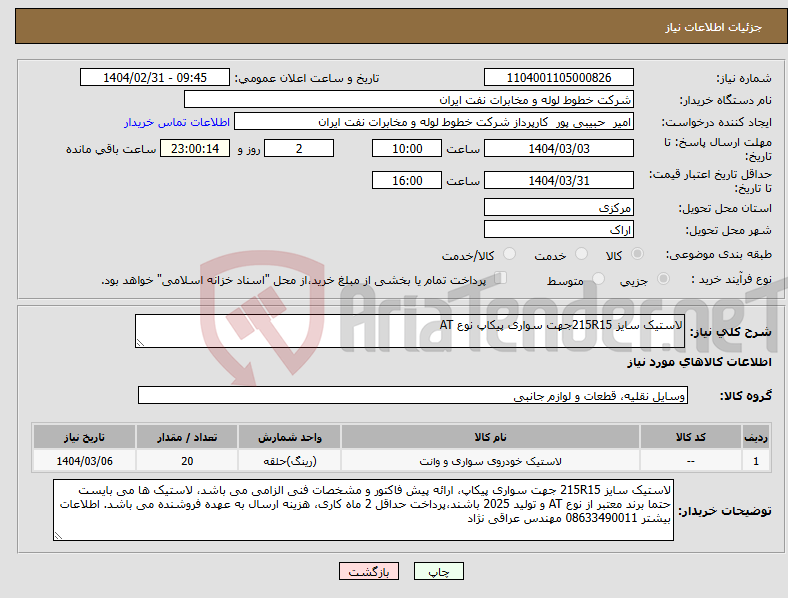Click the unit cell (رینگ)حلقه
Image resolution: width=788 pixels, height=598 pixels.
point(289,461)
